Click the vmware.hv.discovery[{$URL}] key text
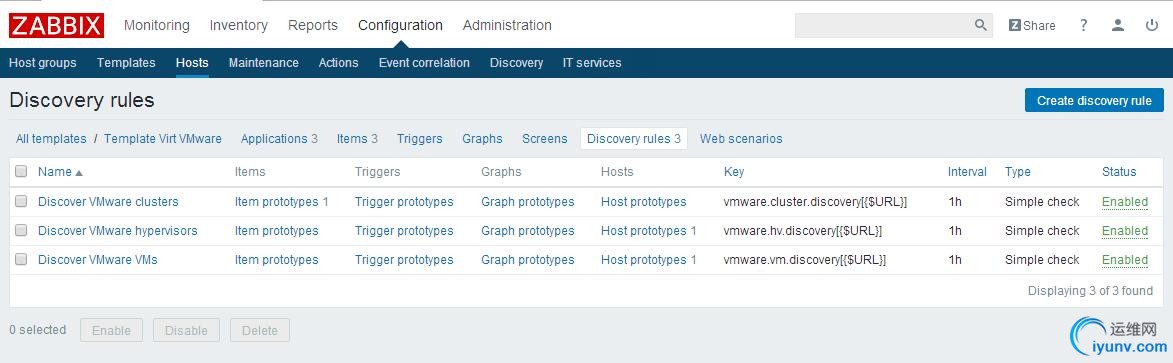The width and height of the screenshot is (1173, 363). (803, 231)
